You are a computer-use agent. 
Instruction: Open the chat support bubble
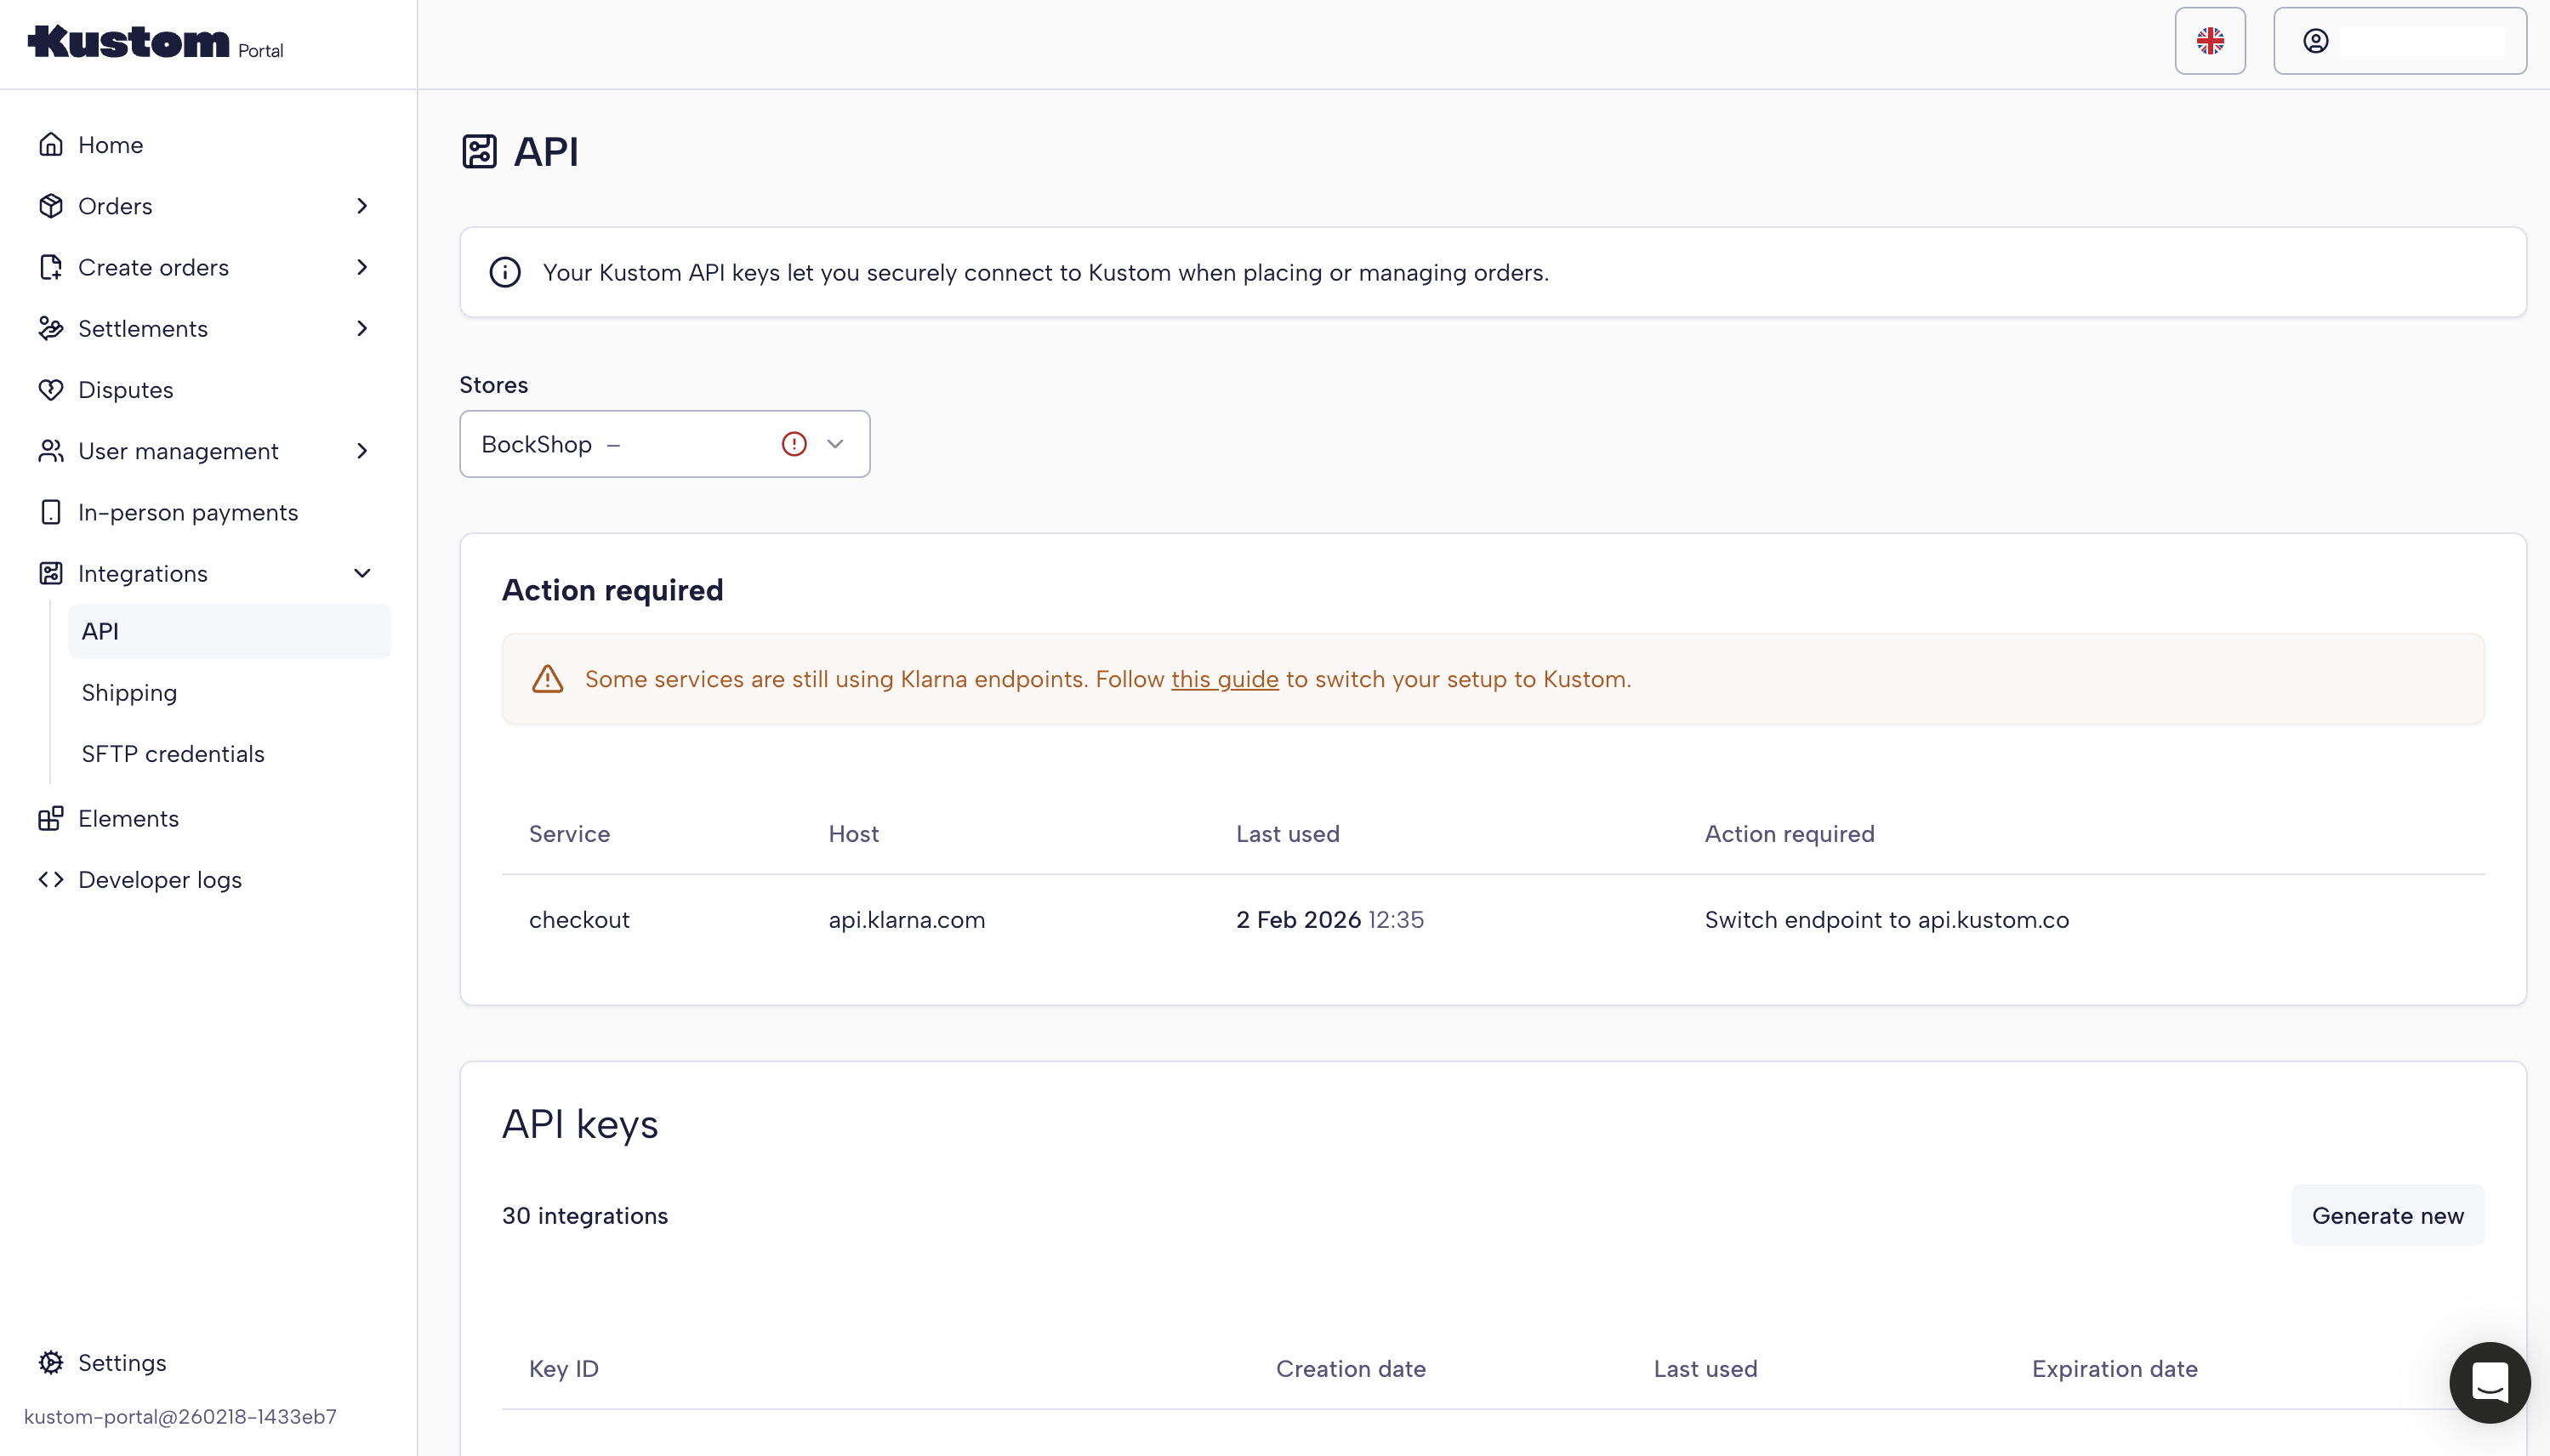tap(2489, 1382)
